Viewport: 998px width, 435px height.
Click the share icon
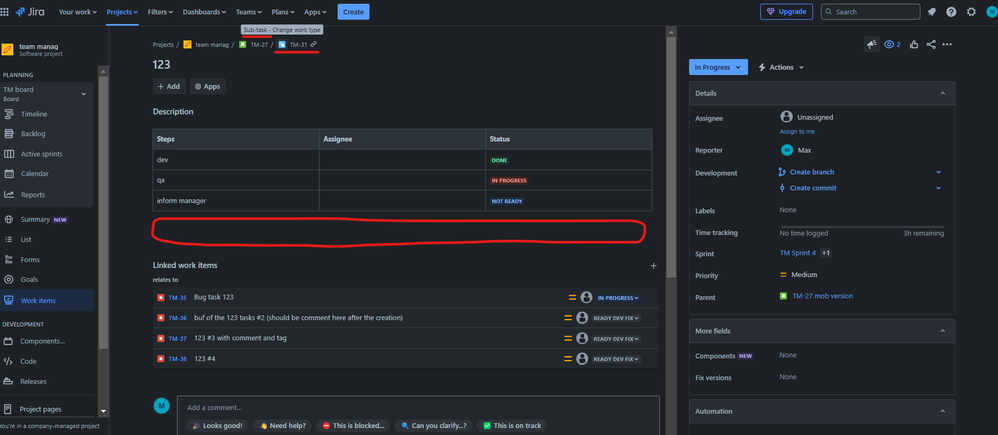coord(931,45)
